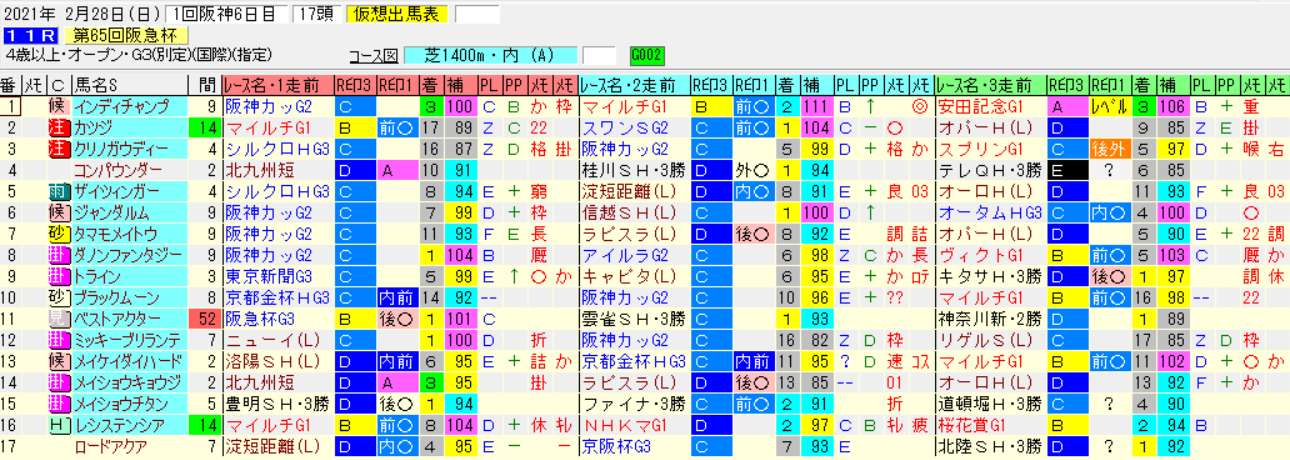The width and height of the screenshot is (1290, 460).
Task: Click the レース名・1走前 column header
Action: 277,84
